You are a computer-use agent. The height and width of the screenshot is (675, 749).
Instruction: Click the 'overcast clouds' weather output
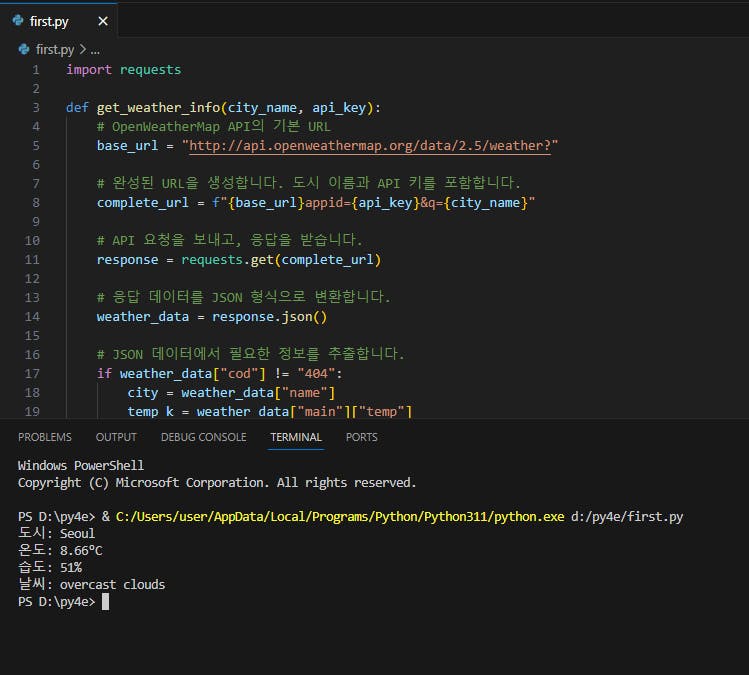(112, 585)
